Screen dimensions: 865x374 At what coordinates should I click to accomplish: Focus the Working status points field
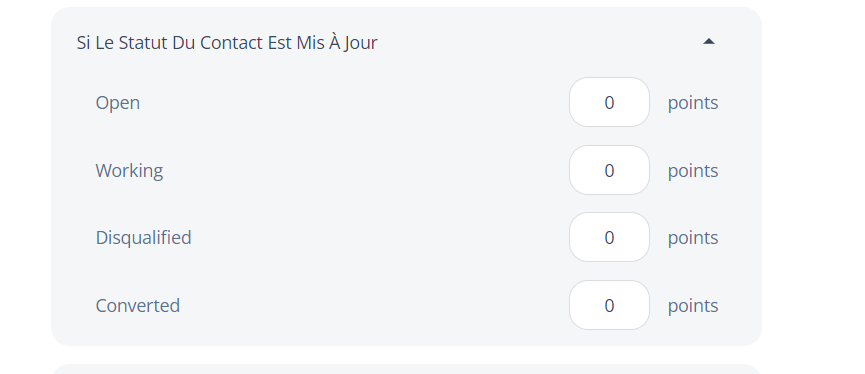[x=609, y=170]
